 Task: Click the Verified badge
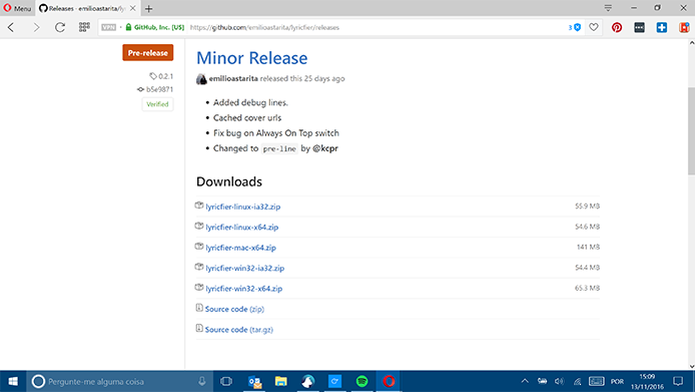[157, 104]
